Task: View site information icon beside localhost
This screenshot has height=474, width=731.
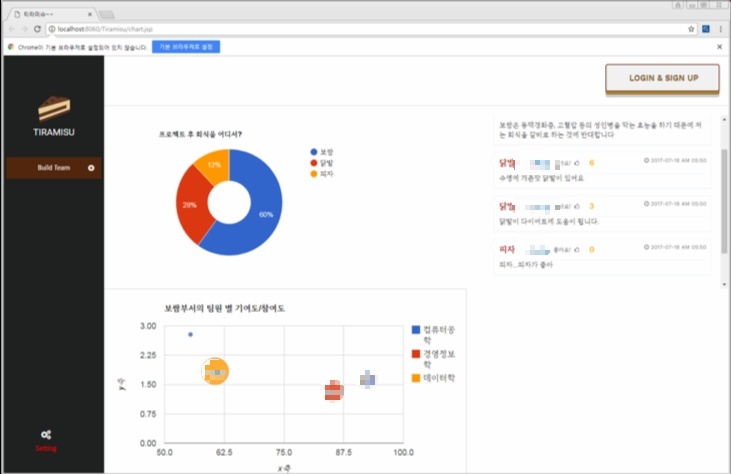Action: [x=52, y=29]
